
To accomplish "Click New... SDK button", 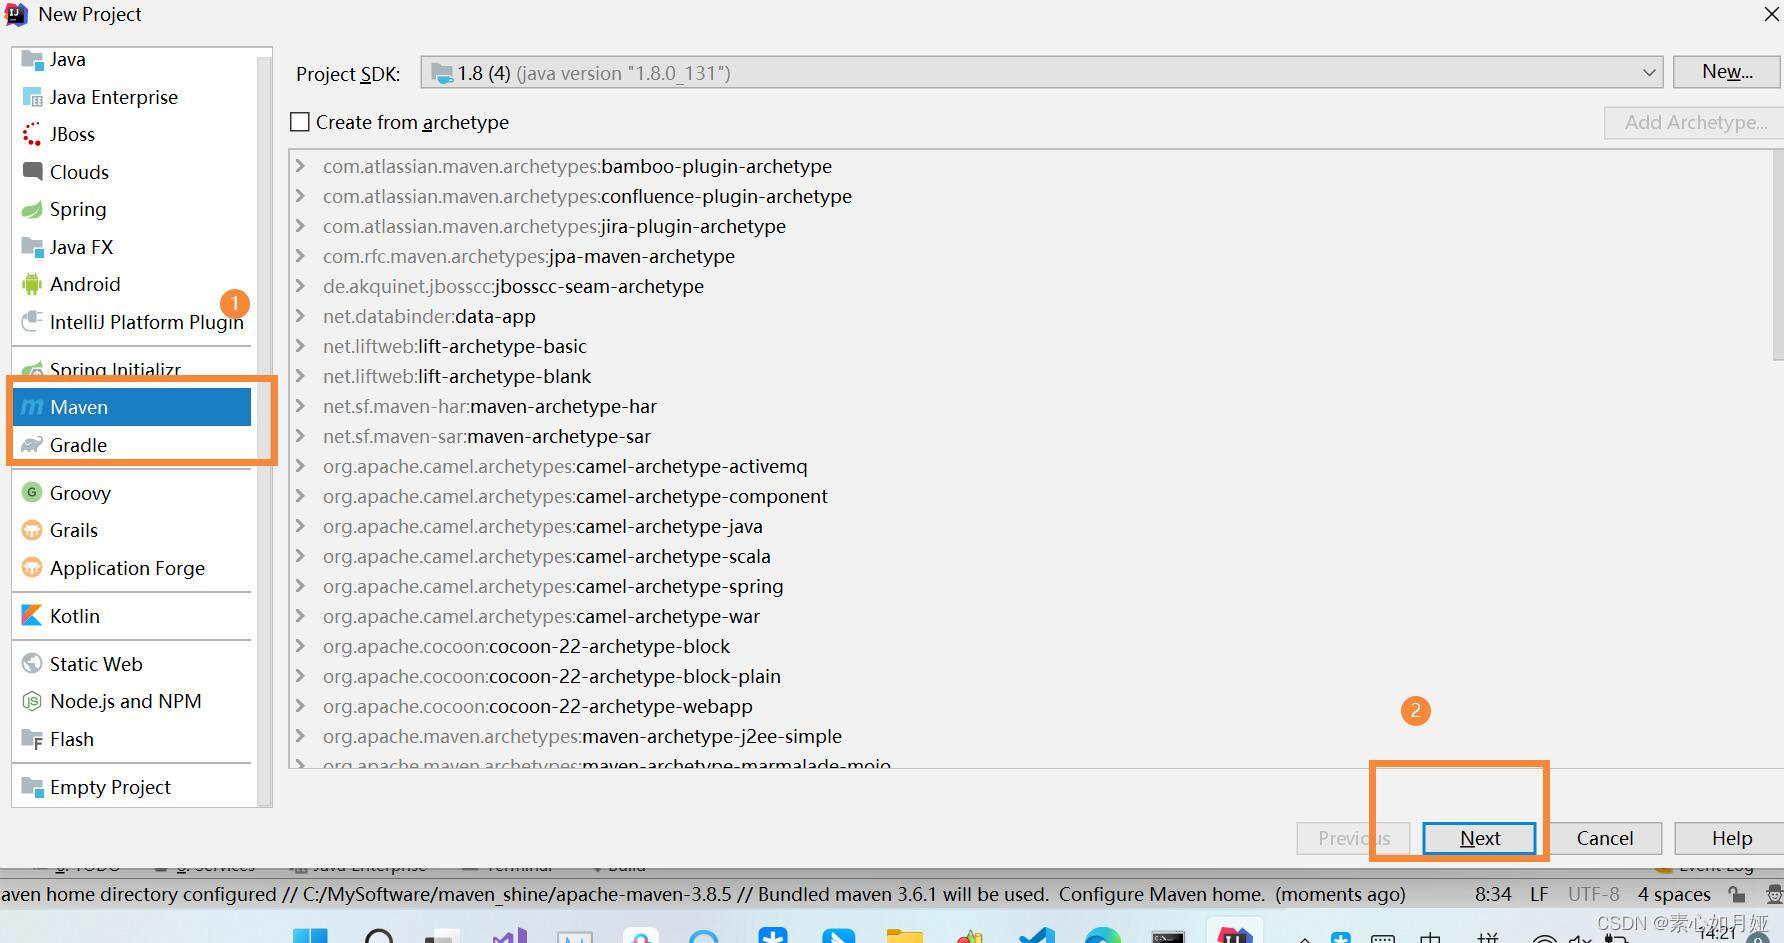I will 1727,72.
